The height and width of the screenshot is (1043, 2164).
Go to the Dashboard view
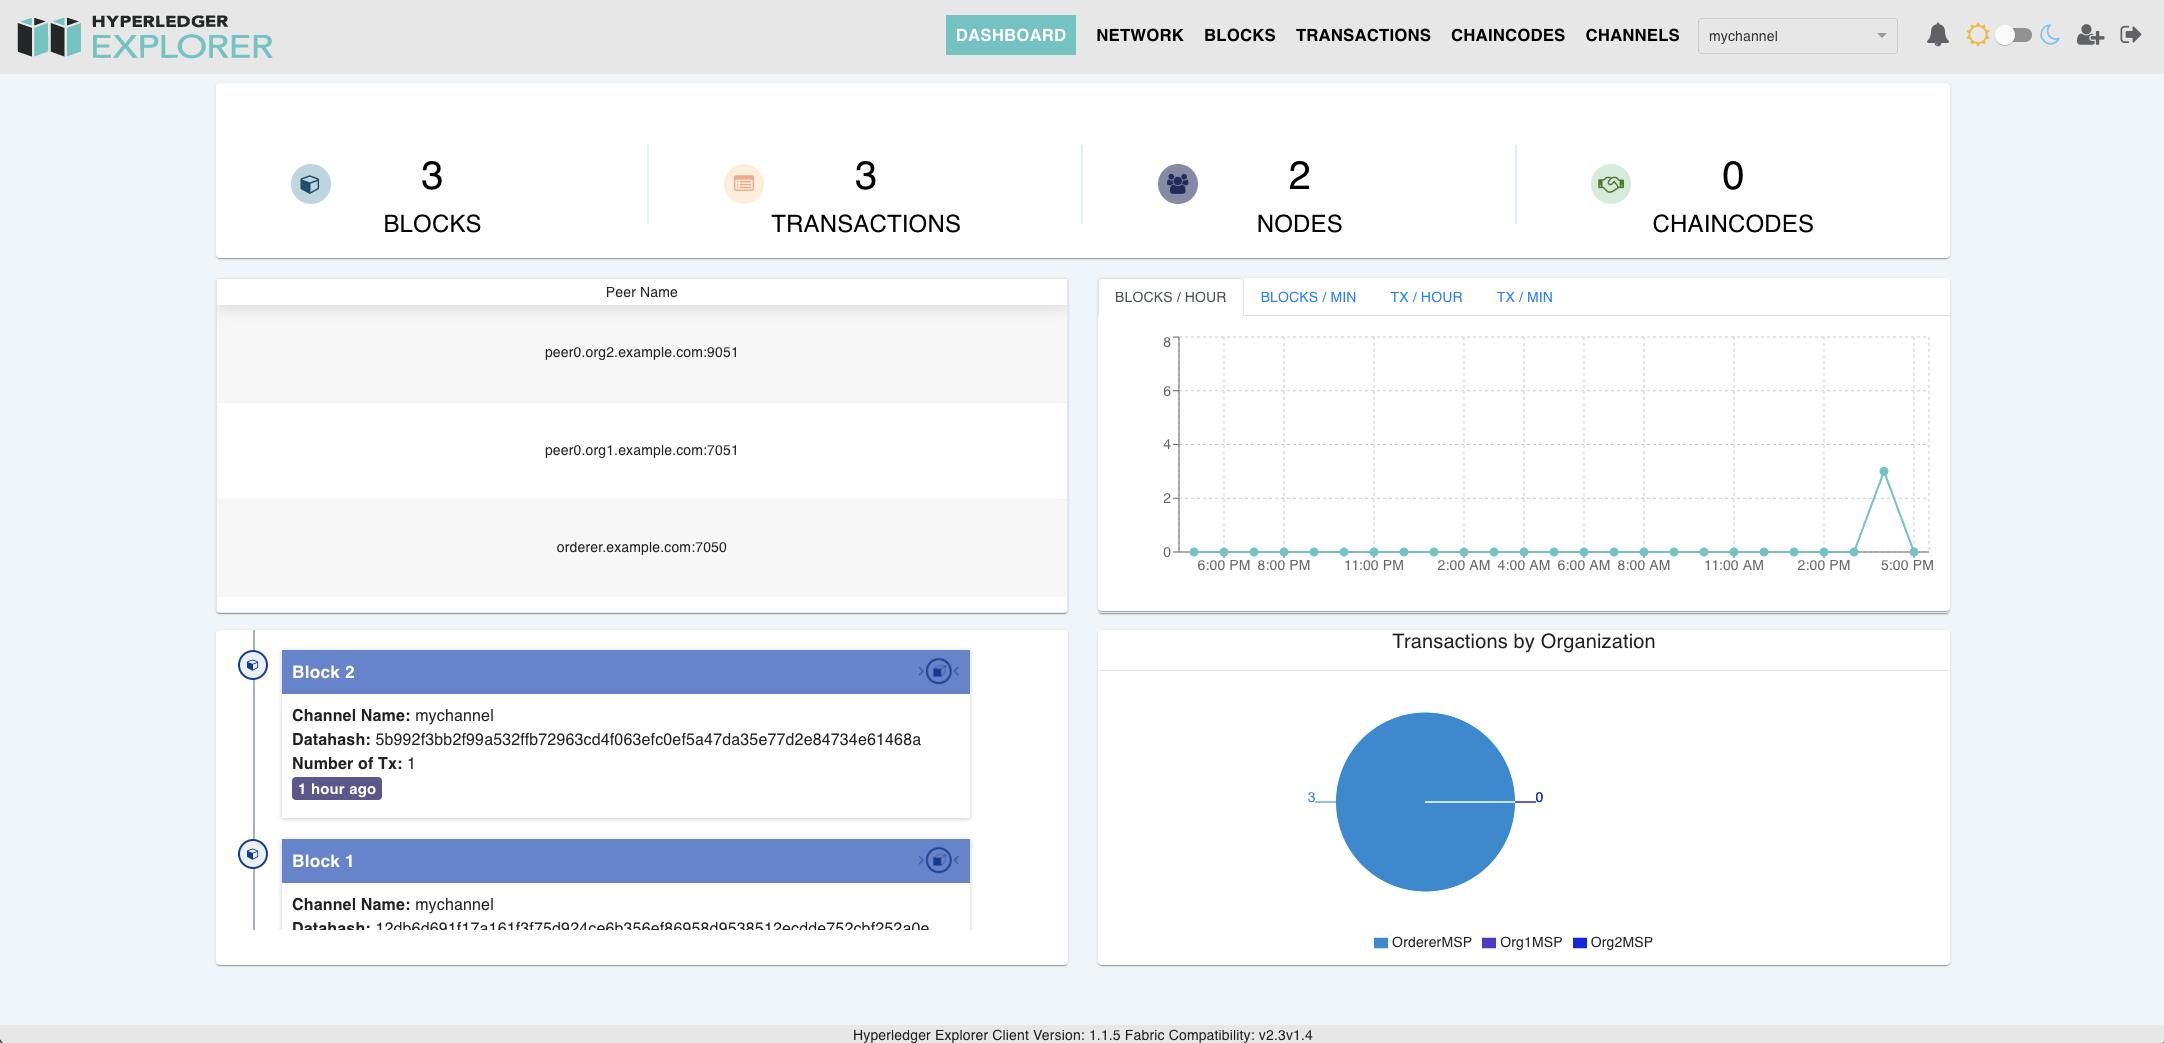(x=1010, y=35)
